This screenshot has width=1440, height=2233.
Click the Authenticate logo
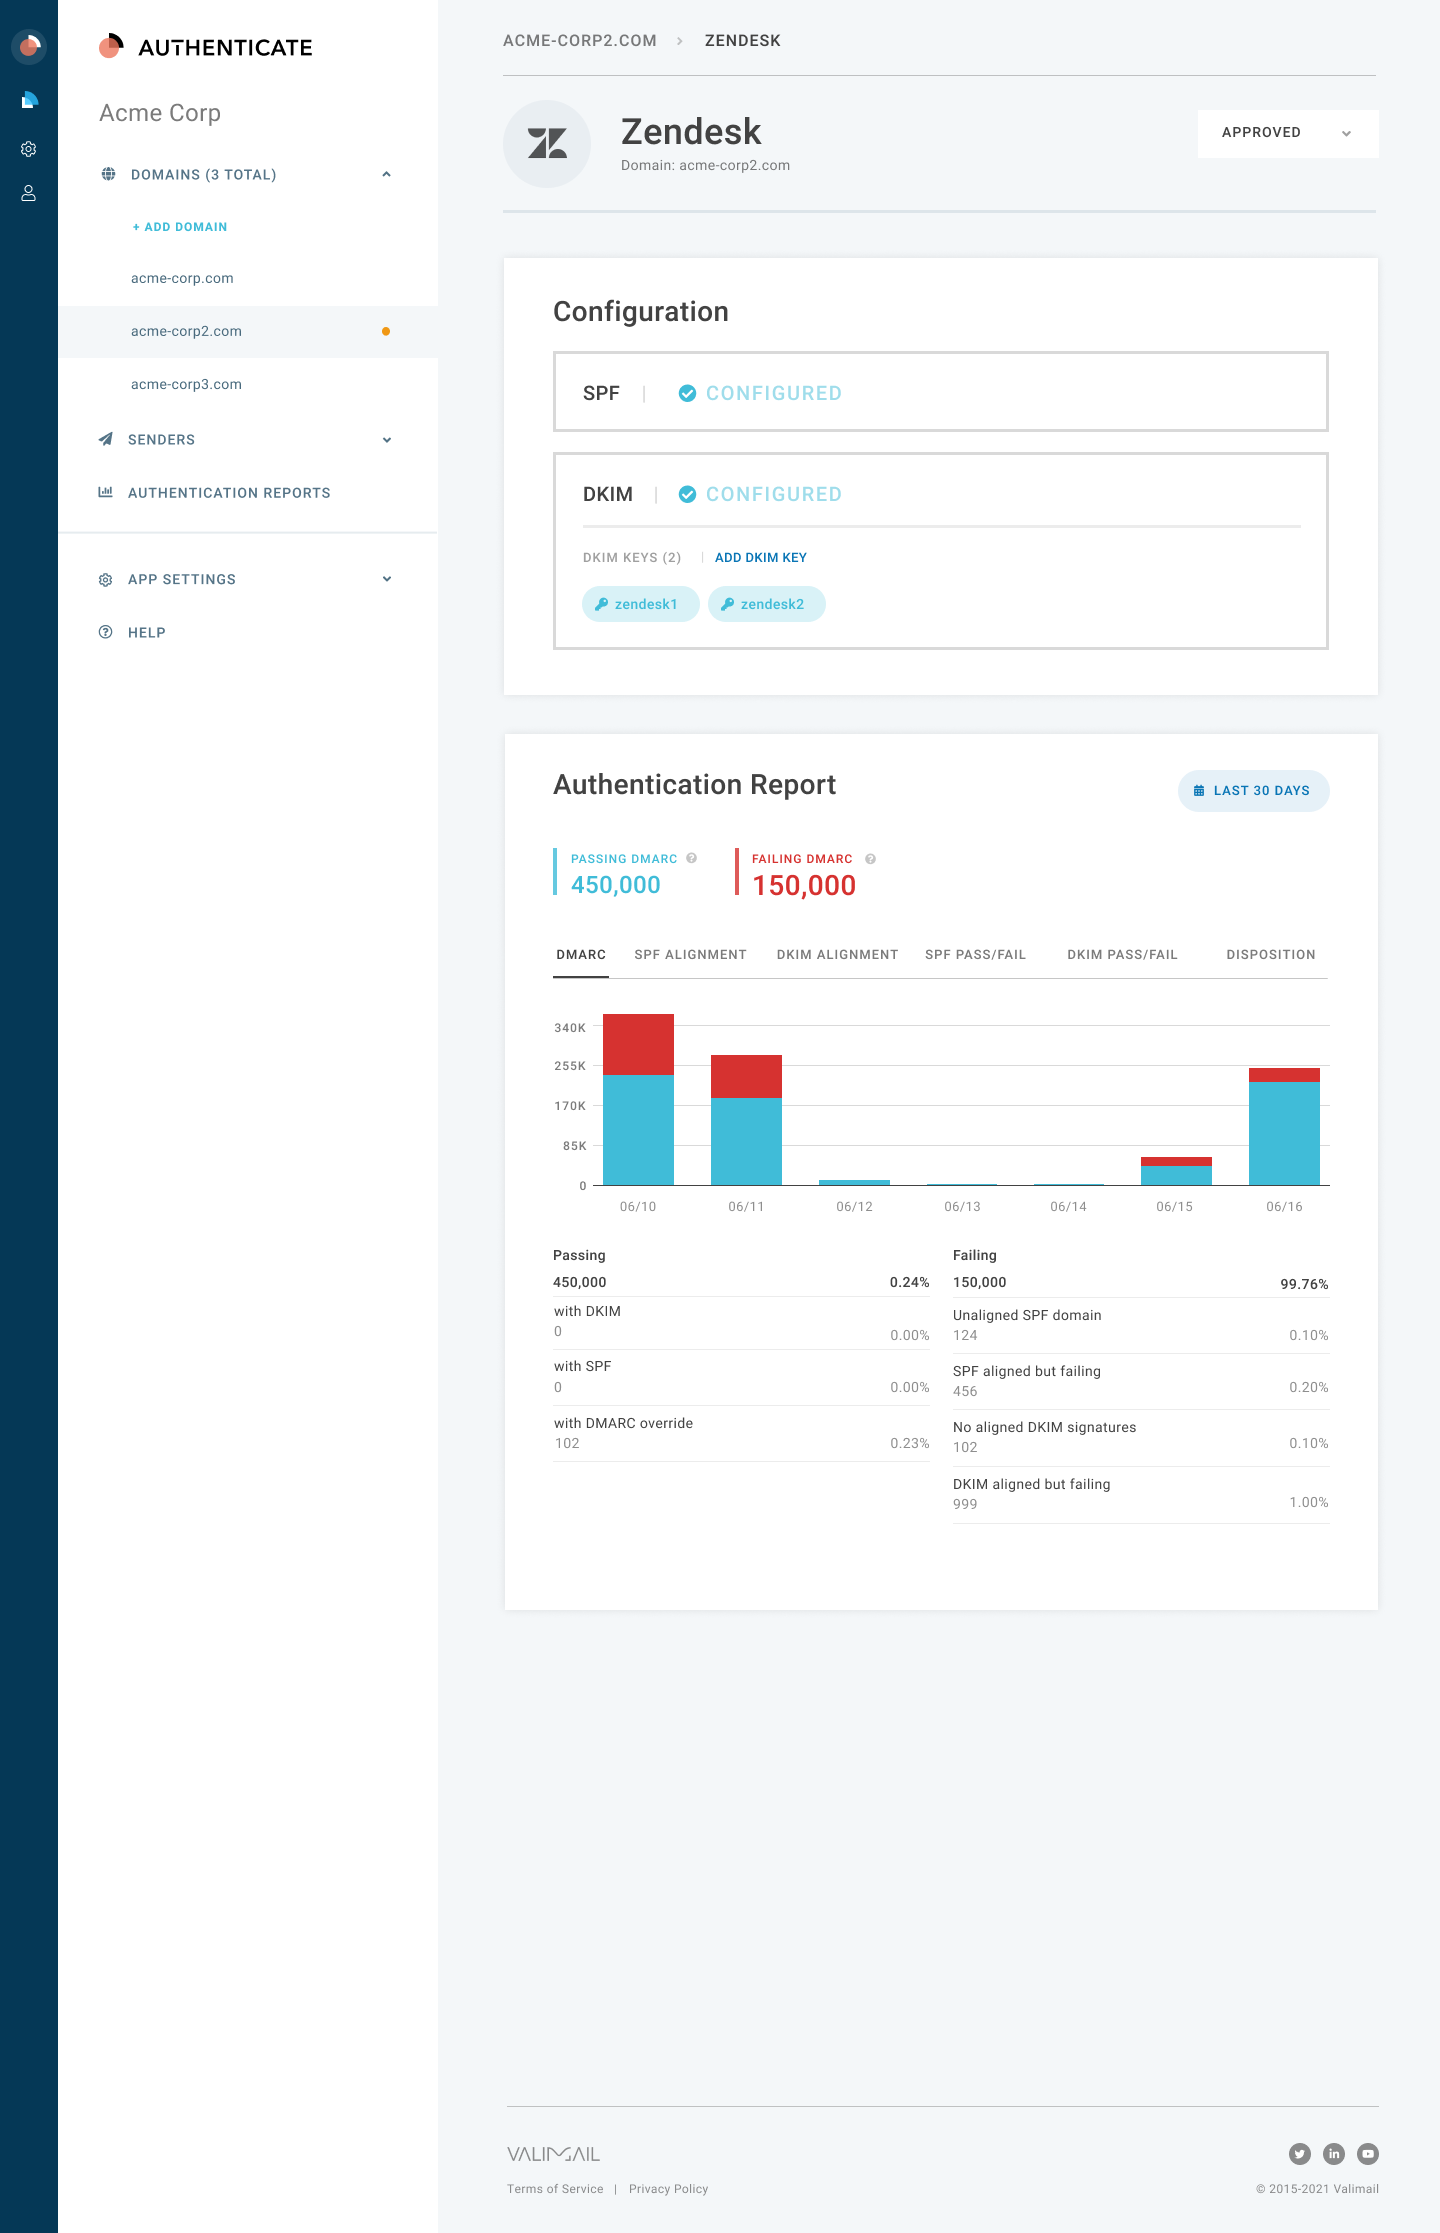pyautogui.click(x=206, y=47)
